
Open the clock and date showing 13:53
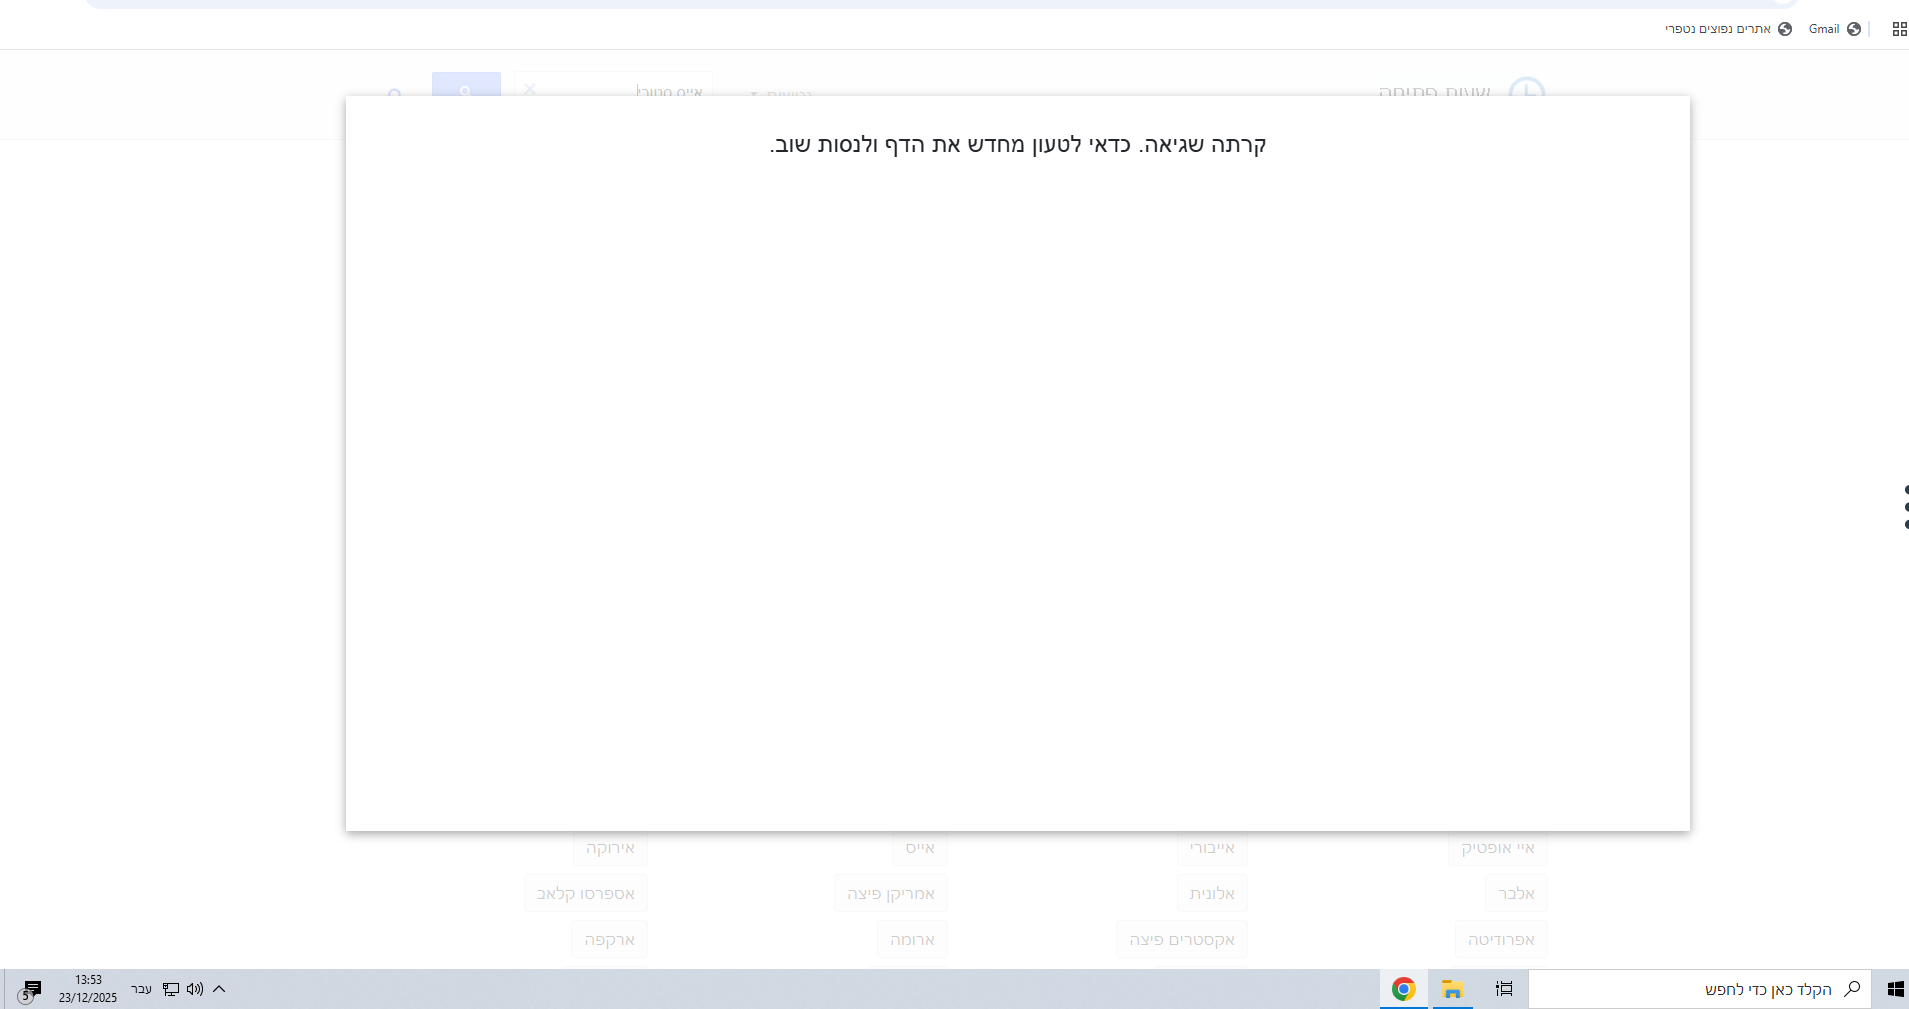pyautogui.click(x=88, y=989)
